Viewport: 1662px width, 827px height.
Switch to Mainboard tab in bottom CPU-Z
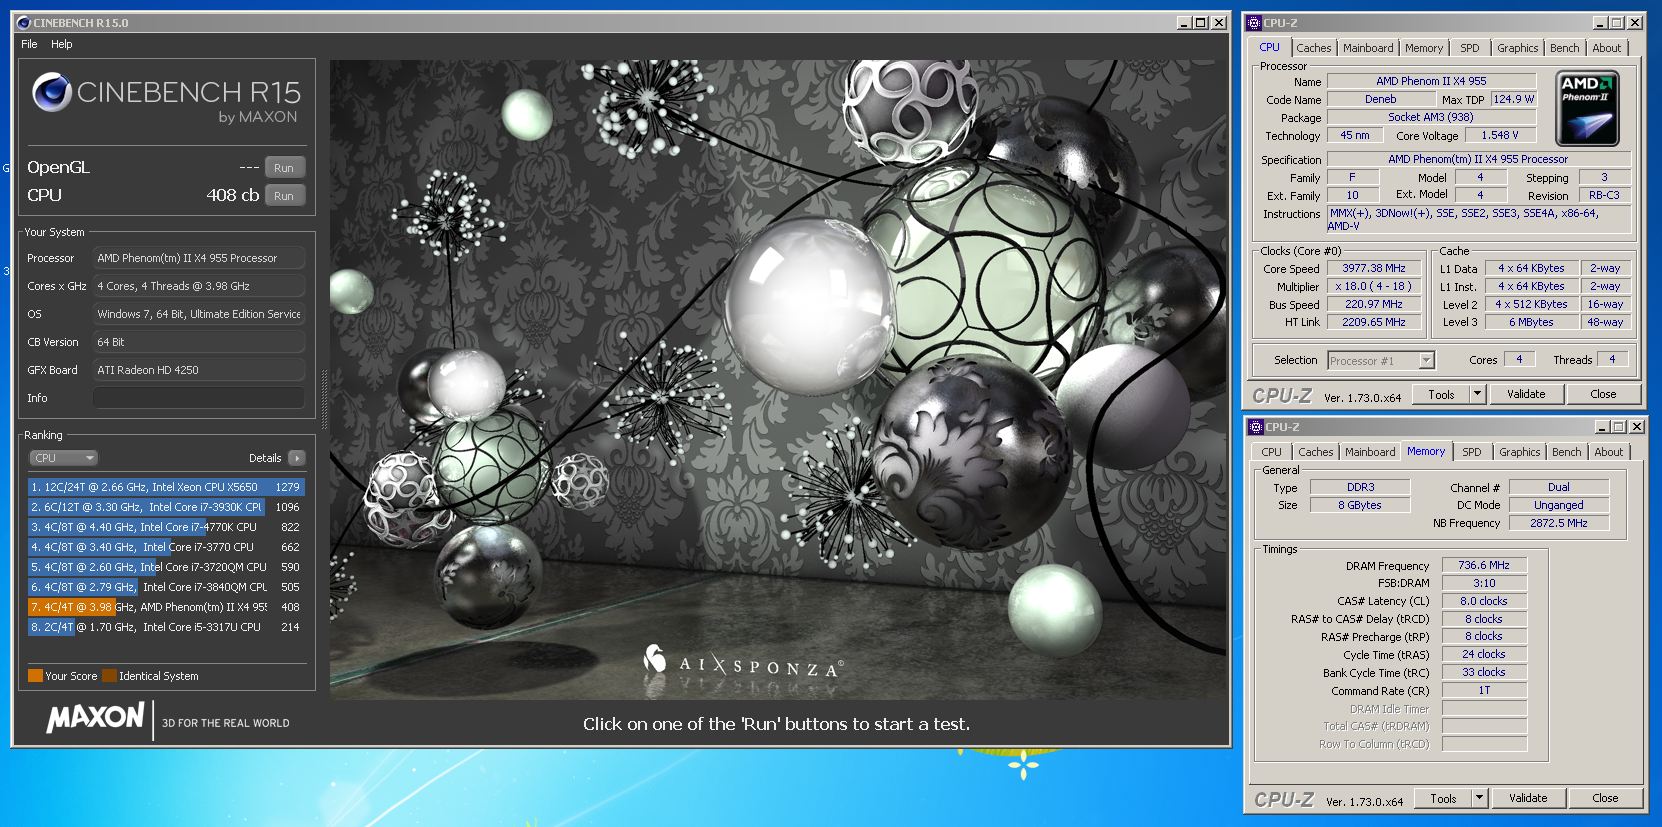(1369, 452)
